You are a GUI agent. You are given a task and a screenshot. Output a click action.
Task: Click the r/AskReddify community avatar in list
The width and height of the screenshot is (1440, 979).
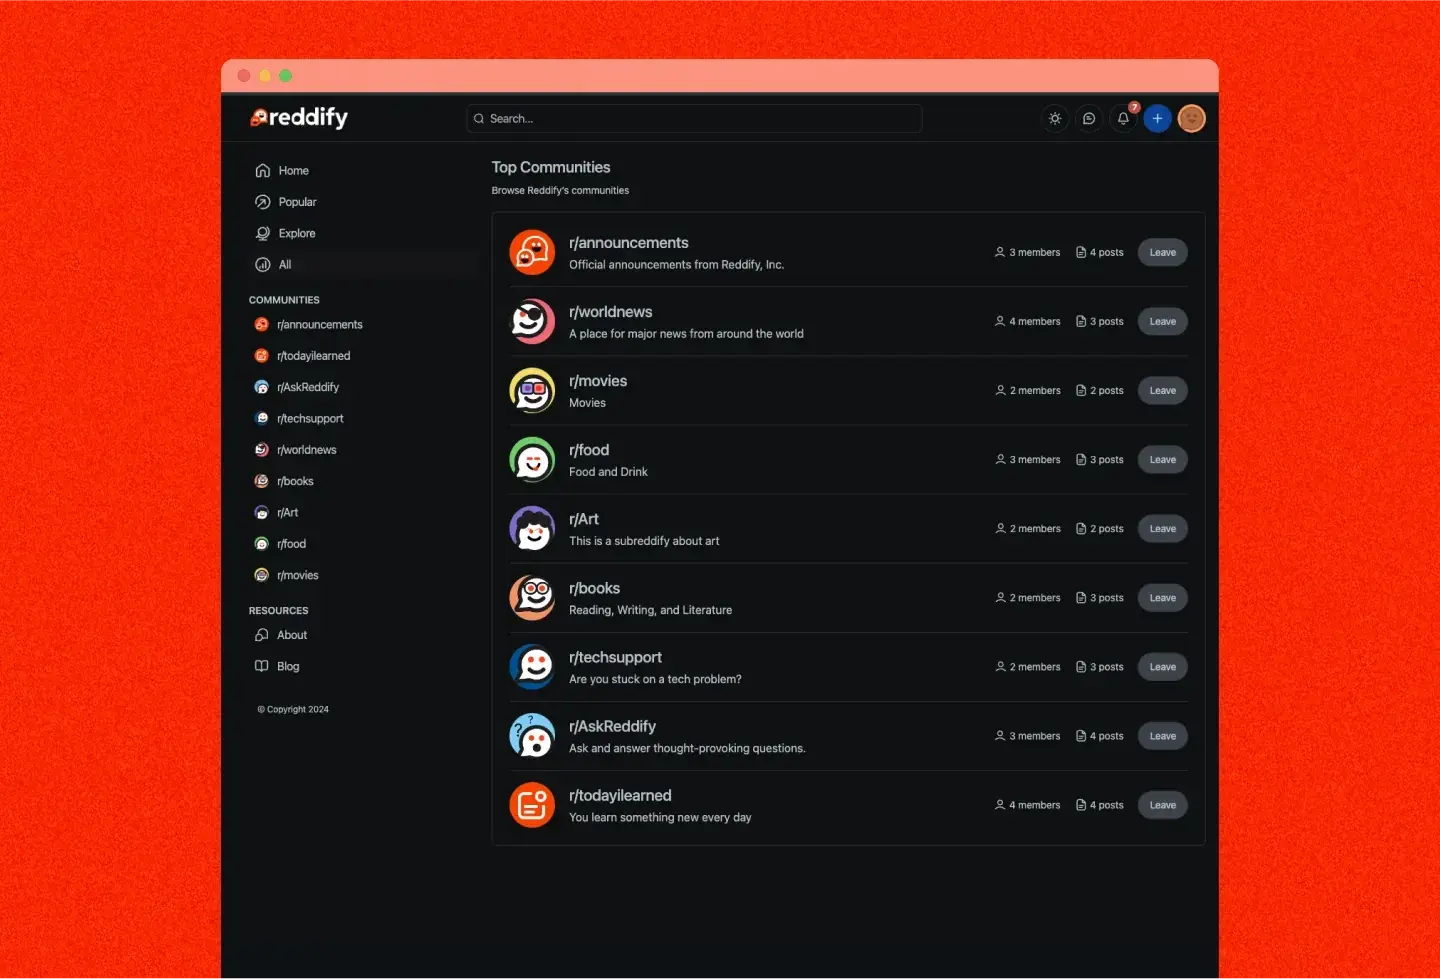532,735
